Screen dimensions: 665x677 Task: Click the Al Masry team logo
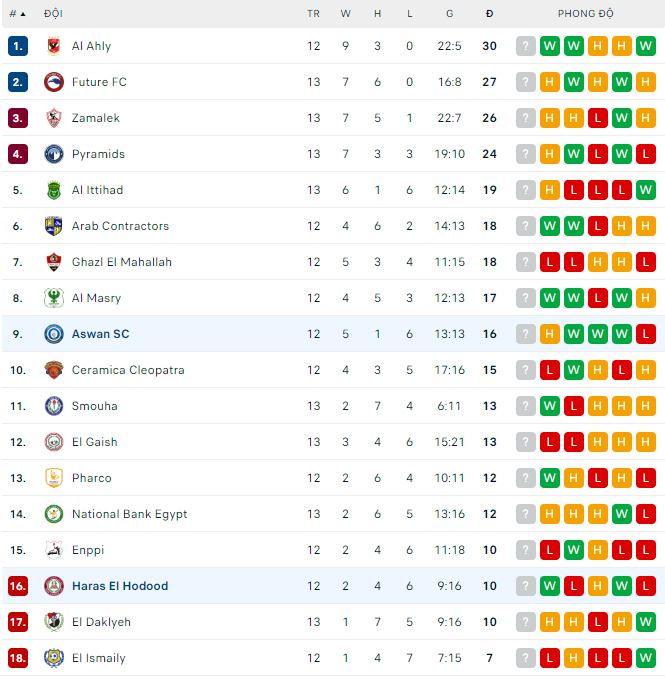[x=53, y=298]
